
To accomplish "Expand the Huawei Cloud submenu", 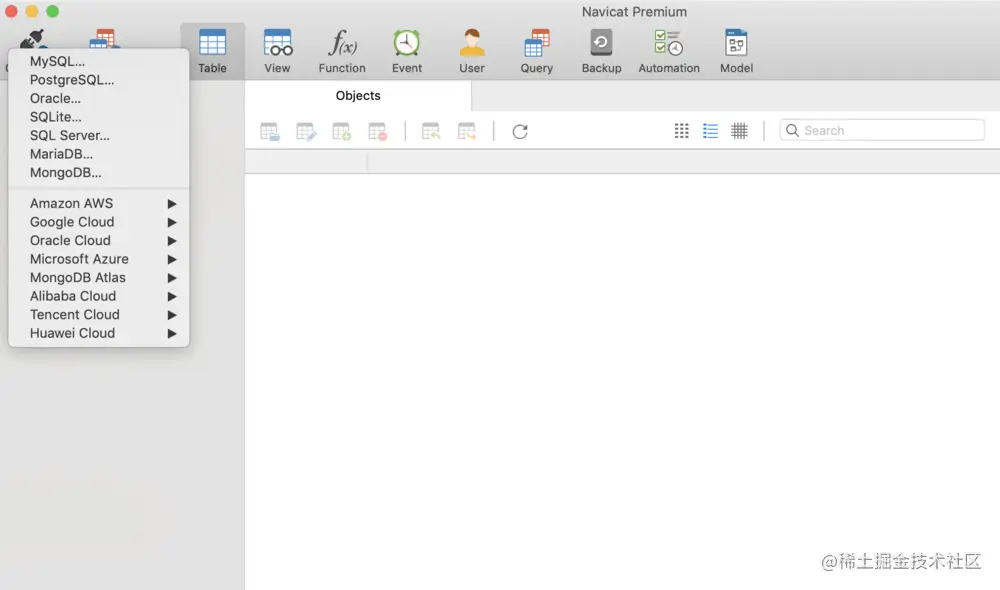I will pyautogui.click(x=99, y=333).
